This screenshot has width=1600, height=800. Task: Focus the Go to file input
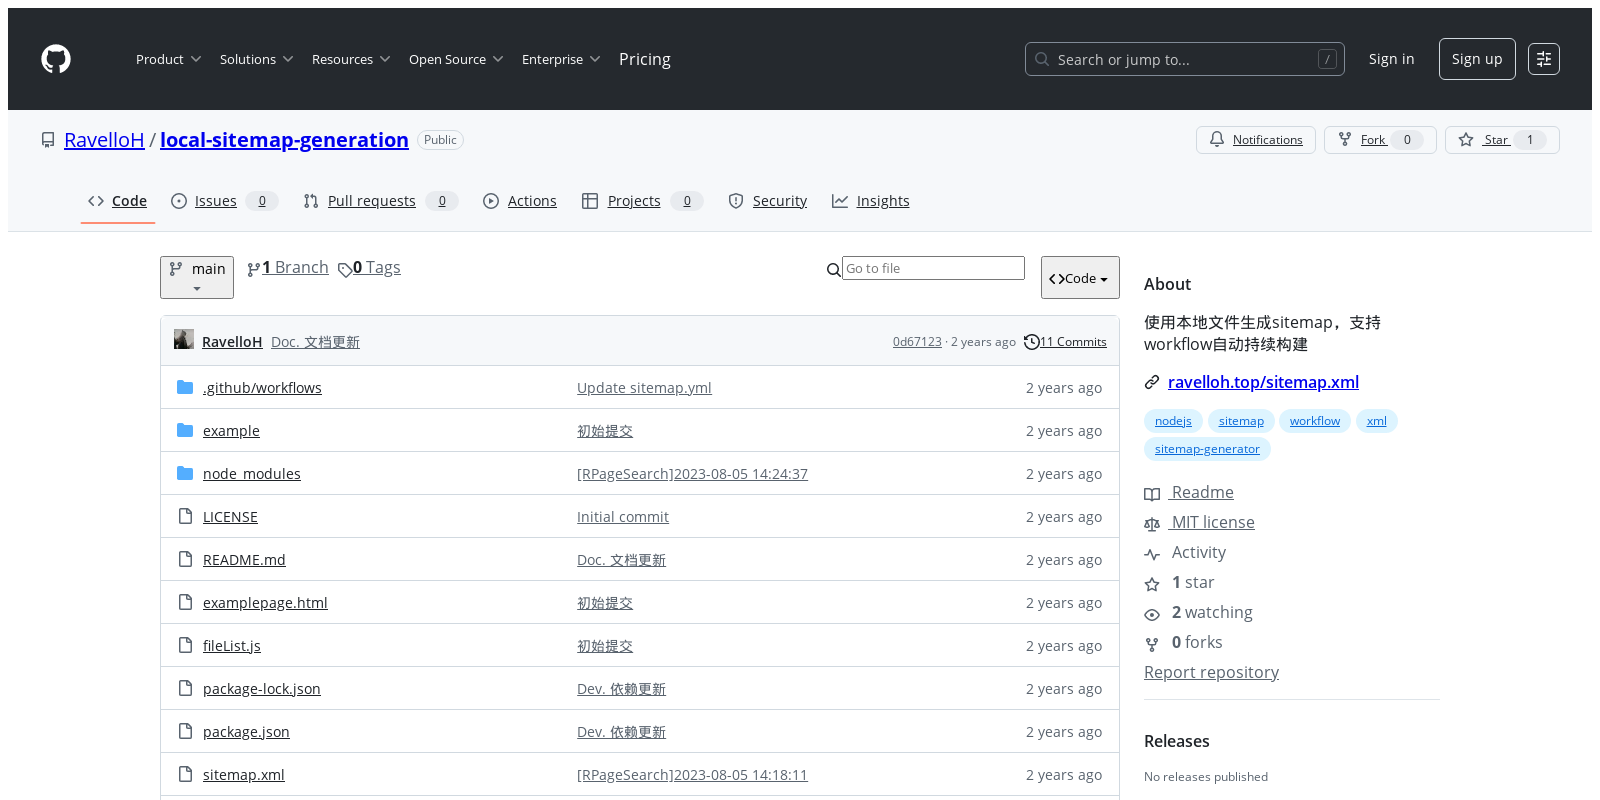click(x=933, y=268)
